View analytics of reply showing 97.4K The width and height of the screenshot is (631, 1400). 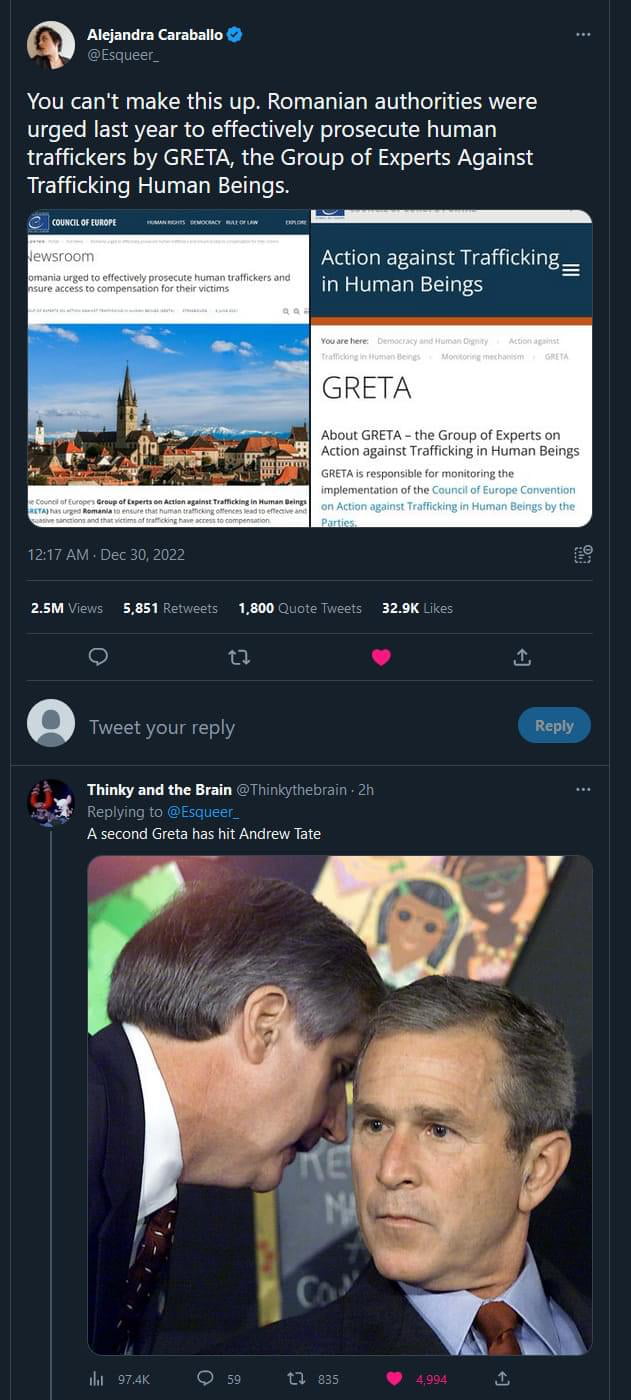point(119,1379)
